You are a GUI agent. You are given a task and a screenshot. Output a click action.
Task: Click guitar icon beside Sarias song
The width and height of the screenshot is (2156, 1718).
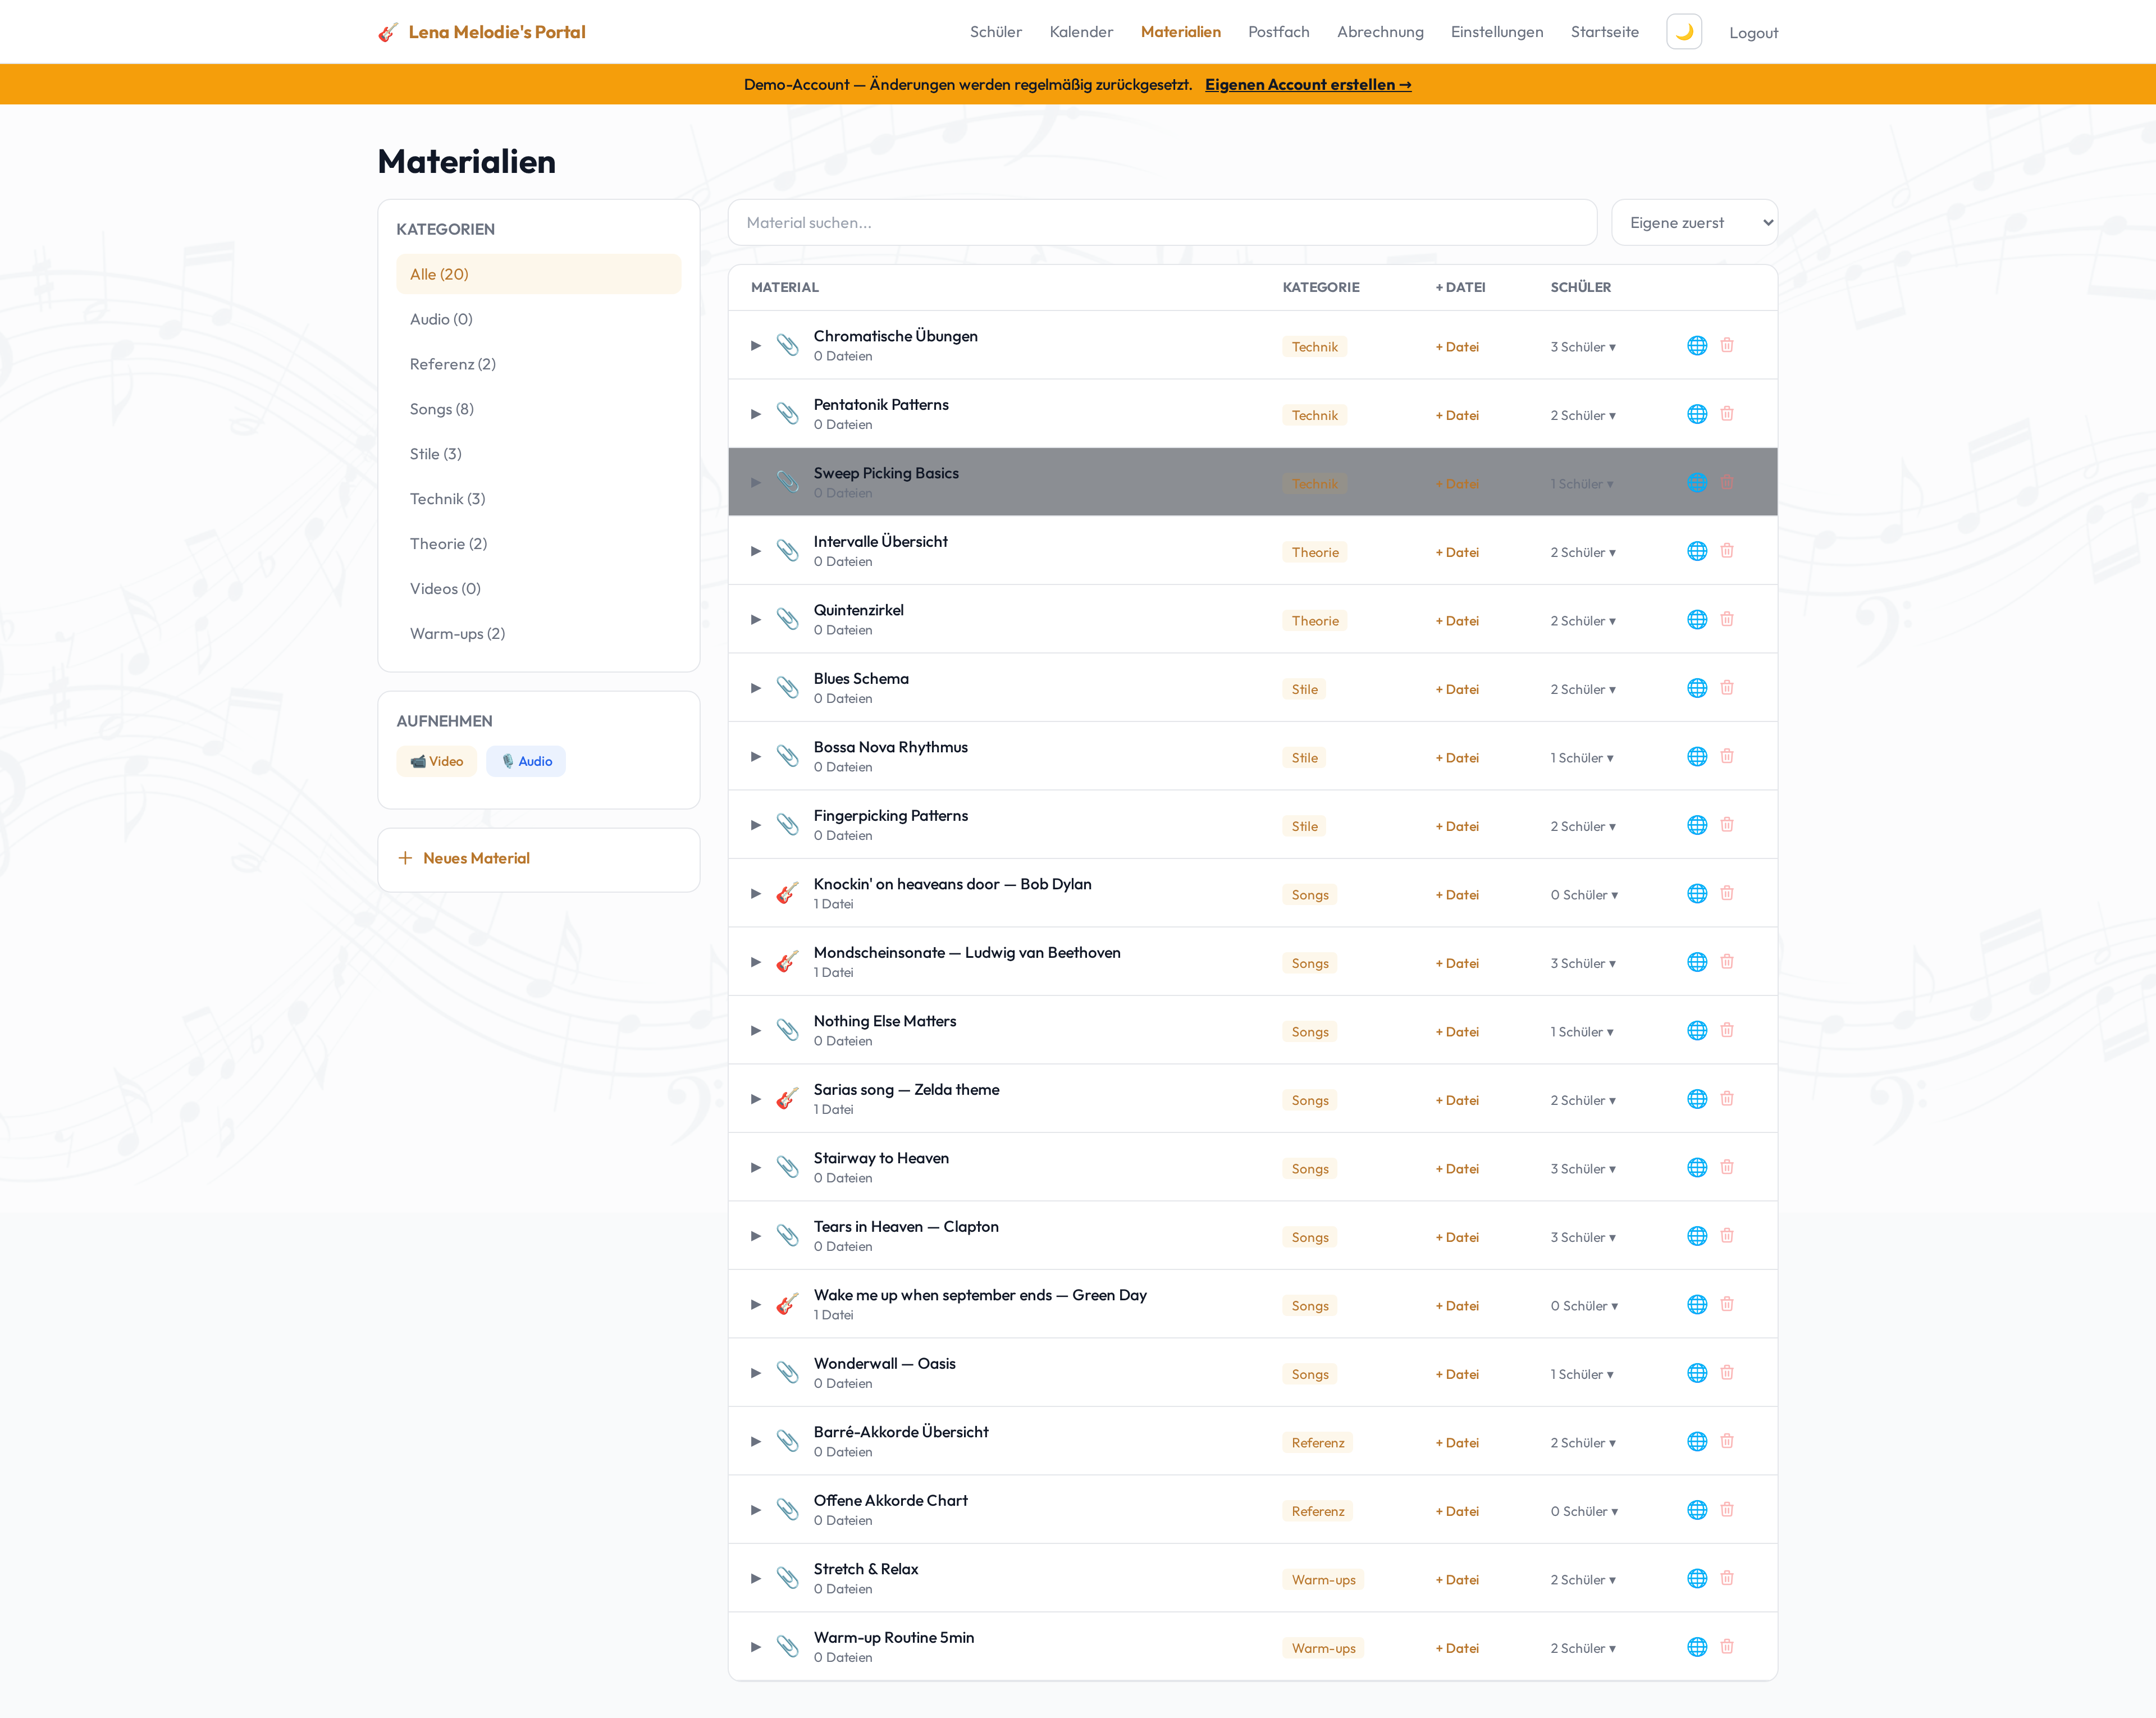[787, 1099]
